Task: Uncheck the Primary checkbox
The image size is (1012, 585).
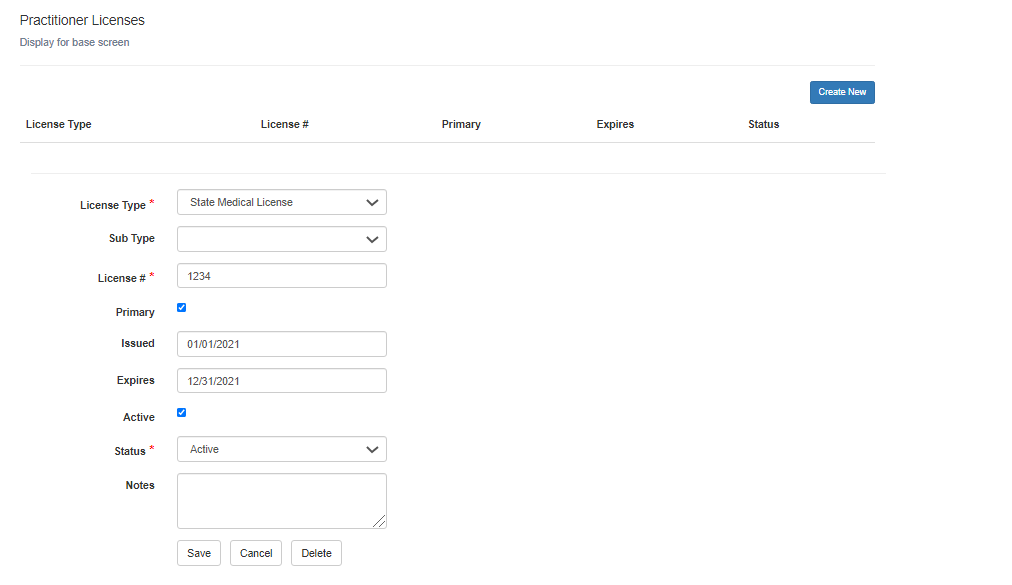Action: point(181,308)
